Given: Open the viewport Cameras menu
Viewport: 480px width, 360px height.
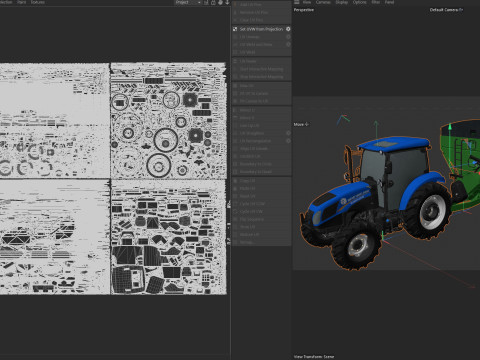Looking at the screenshot, I should [323, 2].
